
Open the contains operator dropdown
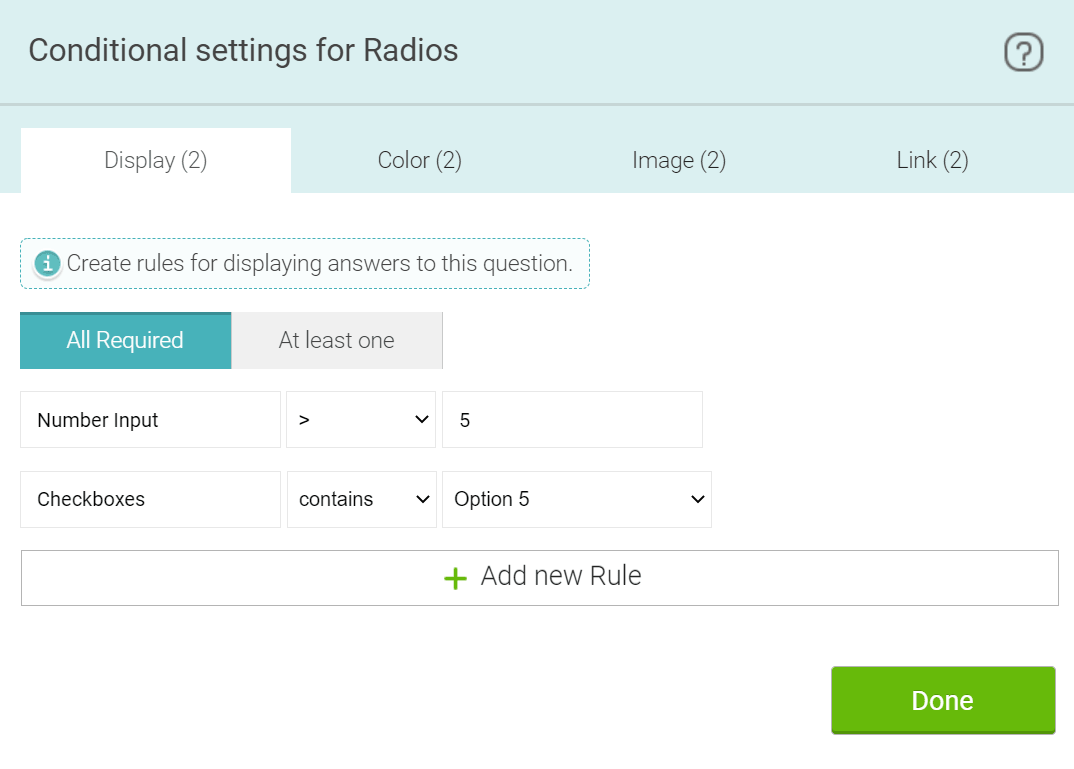[x=362, y=499]
